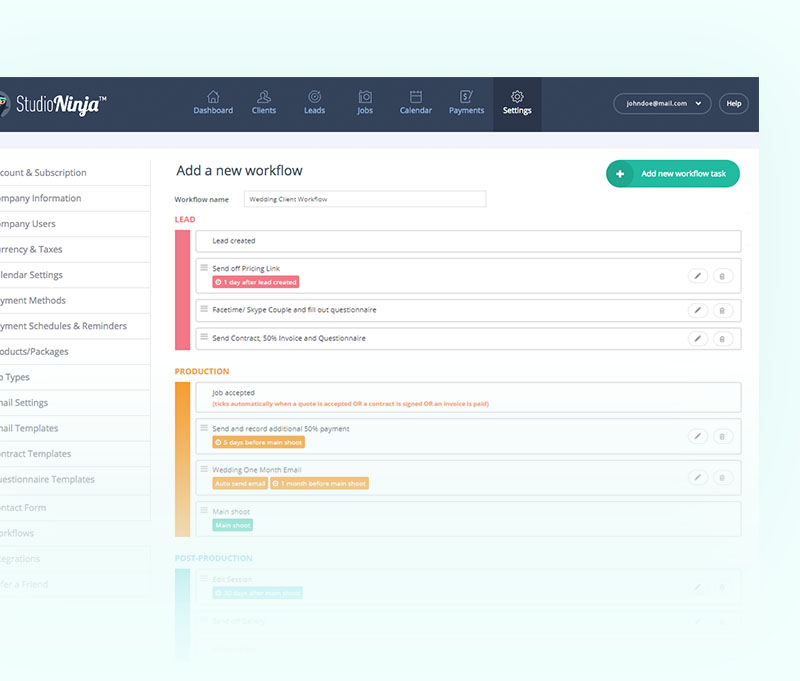Edit the Send Contract, 50% Invoice task
The width and height of the screenshot is (800, 681).
(x=697, y=339)
